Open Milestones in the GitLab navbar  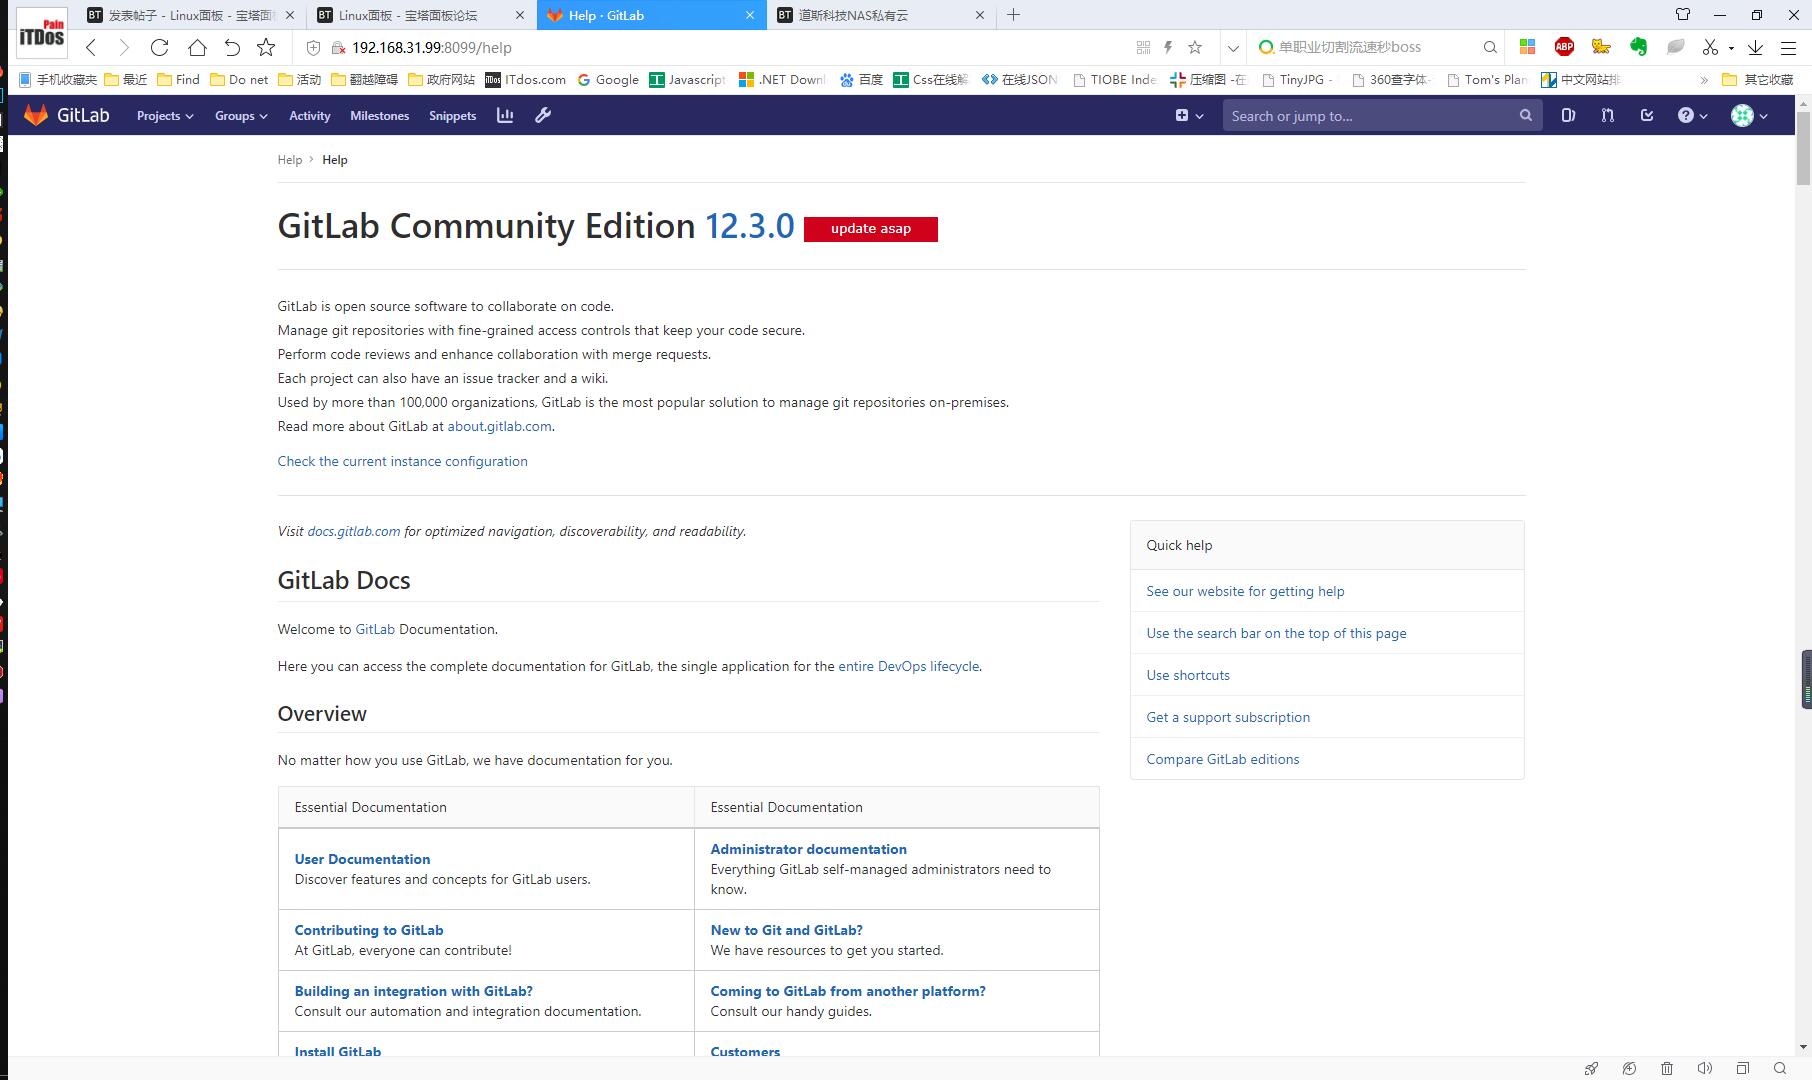pos(379,116)
